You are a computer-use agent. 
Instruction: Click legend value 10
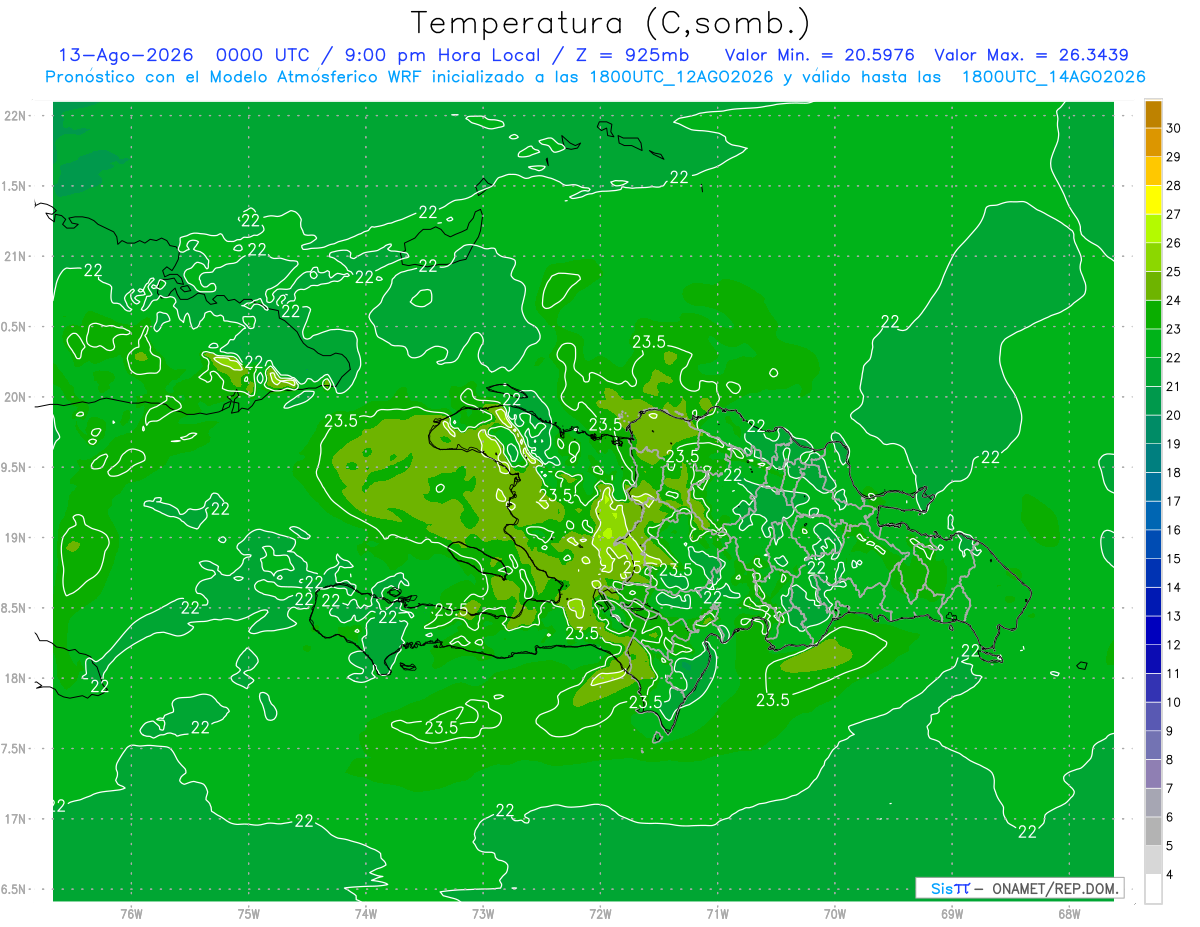pos(1174,702)
